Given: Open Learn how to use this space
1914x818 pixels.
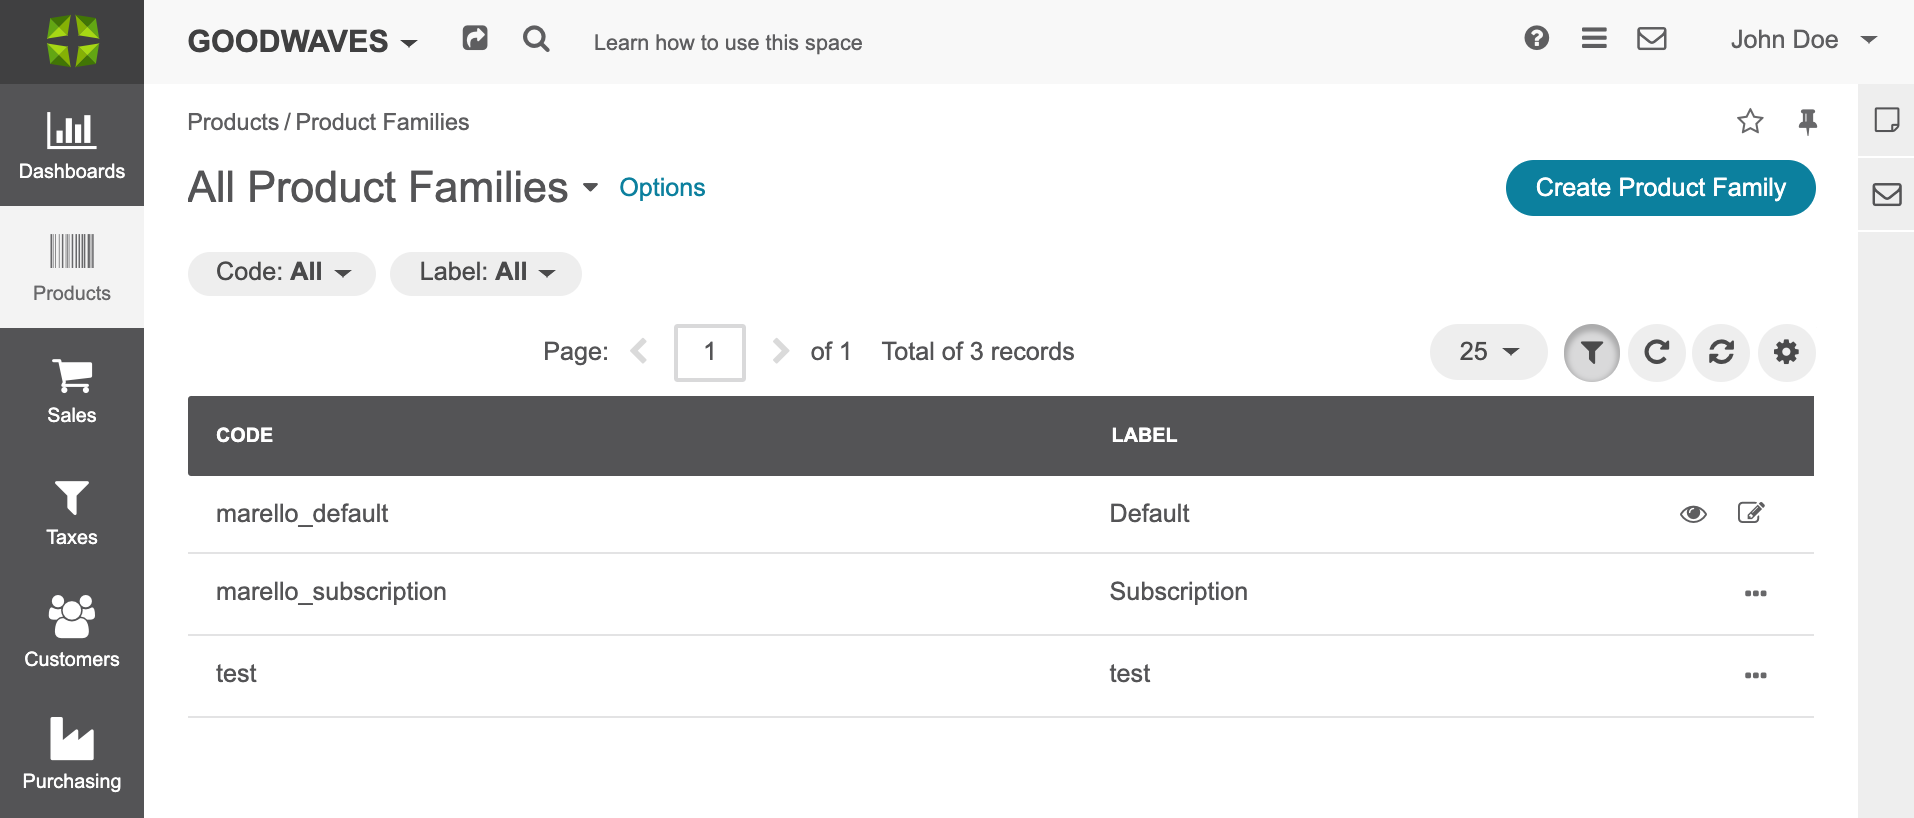Looking at the screenshot, I should coord(728,42).
